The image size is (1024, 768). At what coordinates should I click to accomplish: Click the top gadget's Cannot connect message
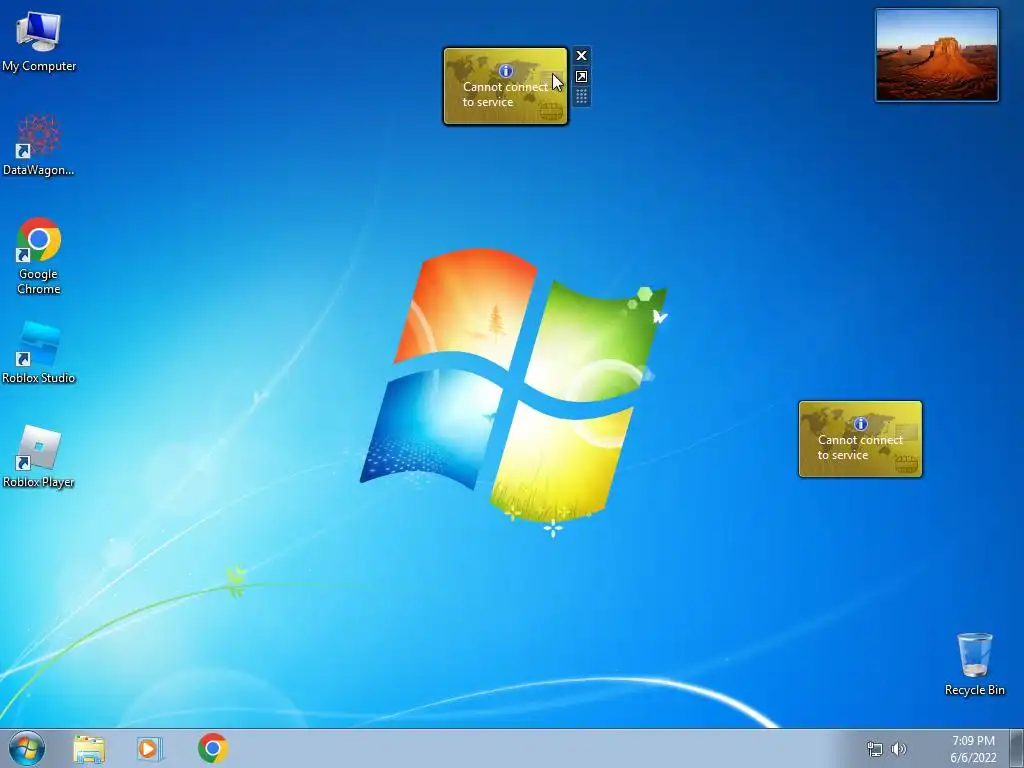point(505,94)
